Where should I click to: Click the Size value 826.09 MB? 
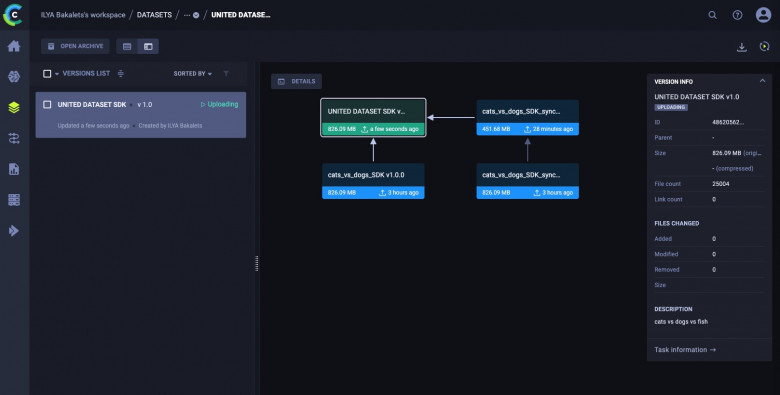727,153
